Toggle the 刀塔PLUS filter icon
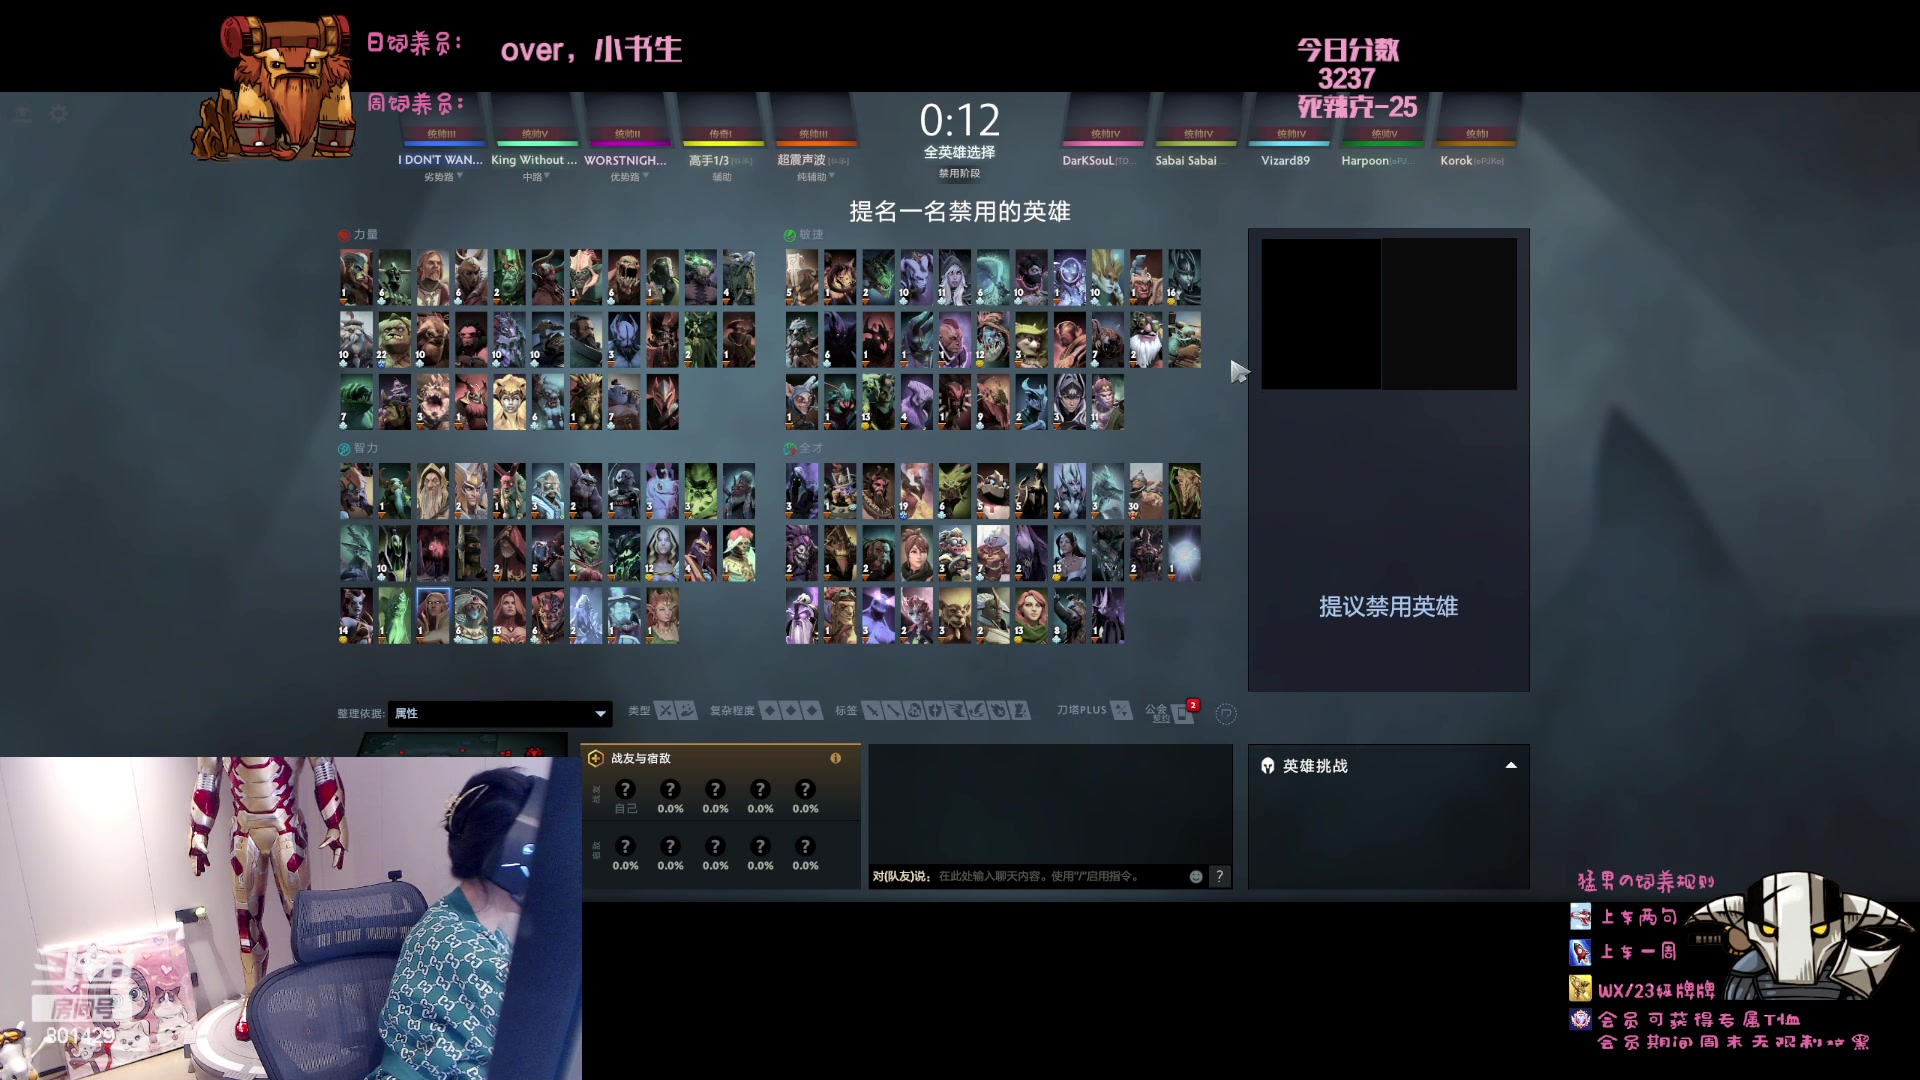 pyautogui.click(x=1121, y=711)
